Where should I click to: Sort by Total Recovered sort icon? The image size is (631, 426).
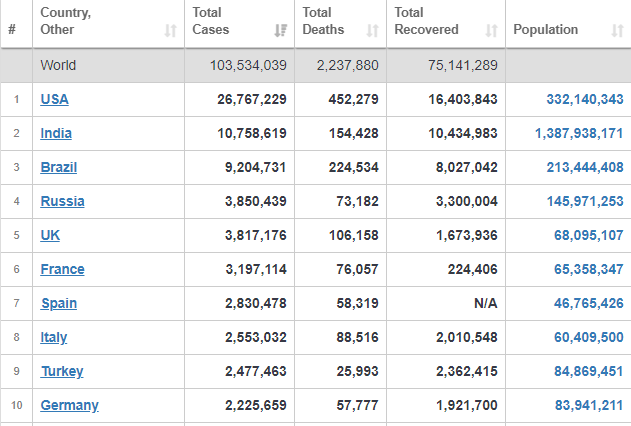tap(491, 31)
